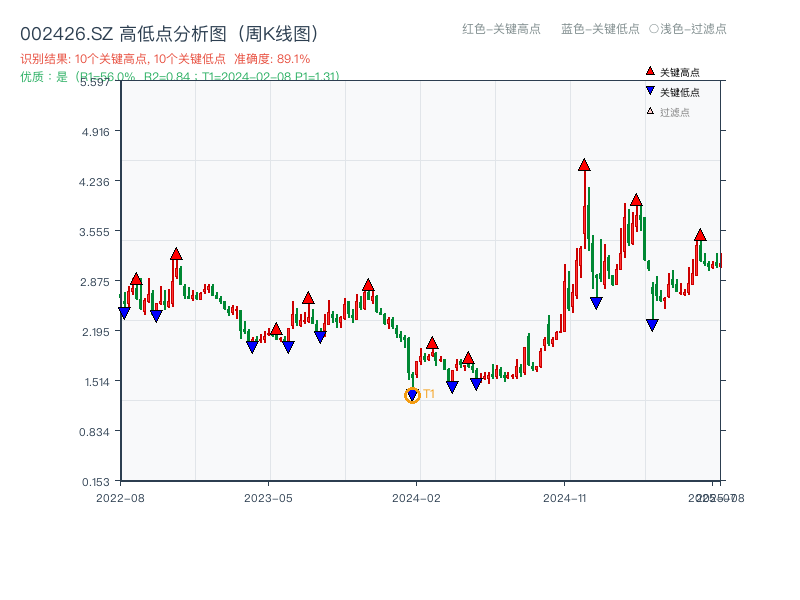The width and height of the screenshot is (800, 600).
Task: Click the last blue low marker near 2.195 in 2025
Action: (x=652, y=325)
